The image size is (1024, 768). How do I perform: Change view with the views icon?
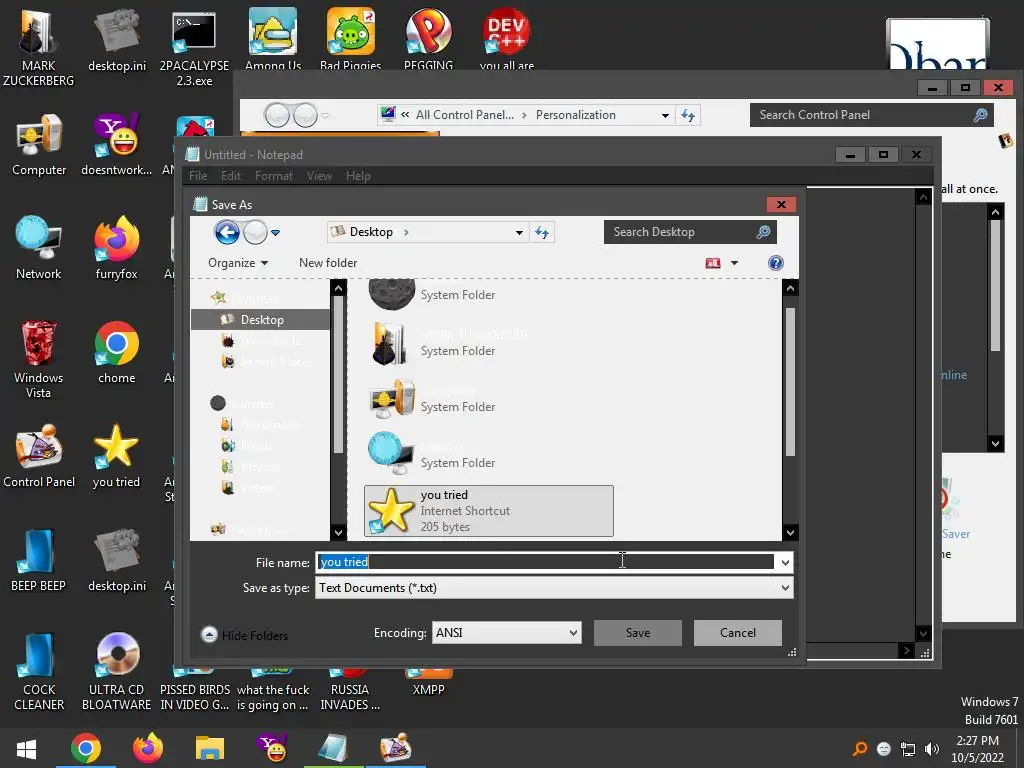(712, 263)
